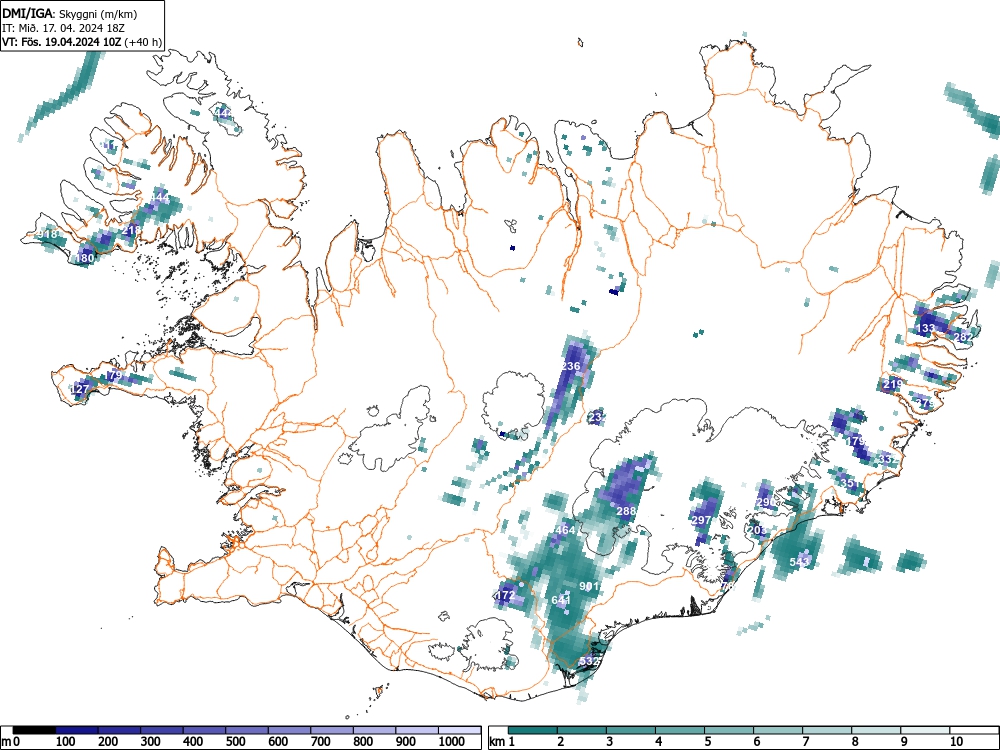
Task: Click the darkest teal swatch between km 1 and 2
Action: (x=533, y=730)
